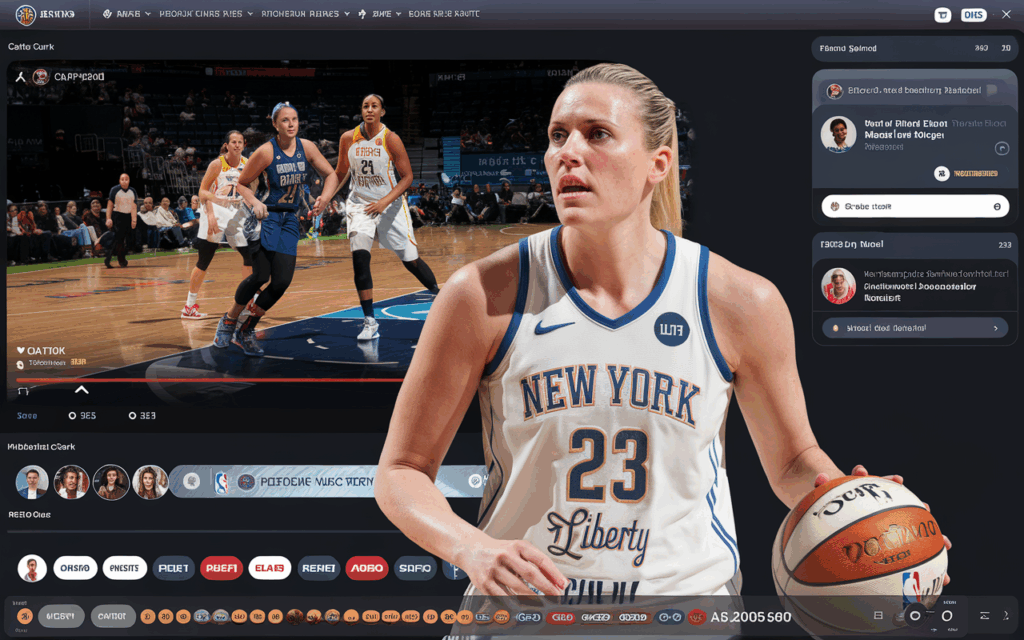The height and width of the screenshot is (640, 1024).
Task: Seek along the red video progress bar
Action: pos(209,379)
